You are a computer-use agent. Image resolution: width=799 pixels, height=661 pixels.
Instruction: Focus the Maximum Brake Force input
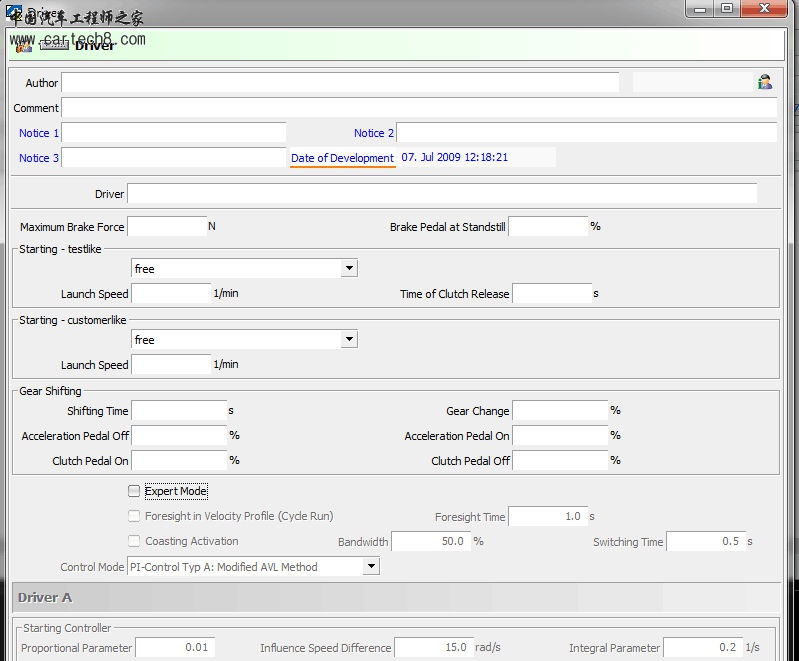click(166, 227)
